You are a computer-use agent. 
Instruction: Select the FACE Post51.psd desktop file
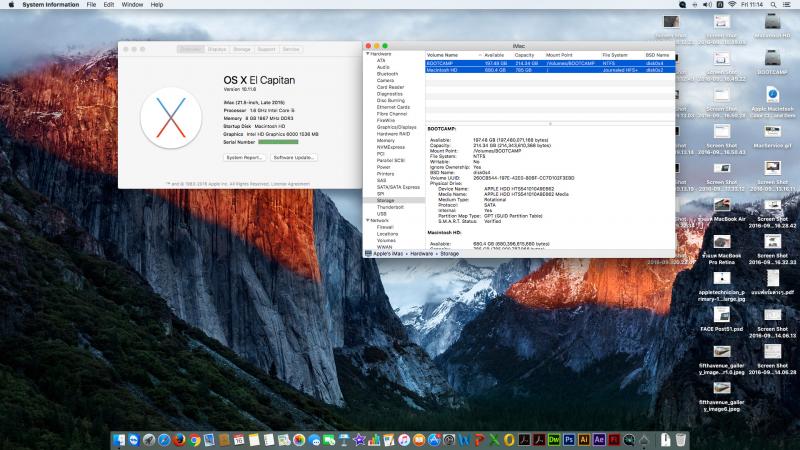click(721, 315)
